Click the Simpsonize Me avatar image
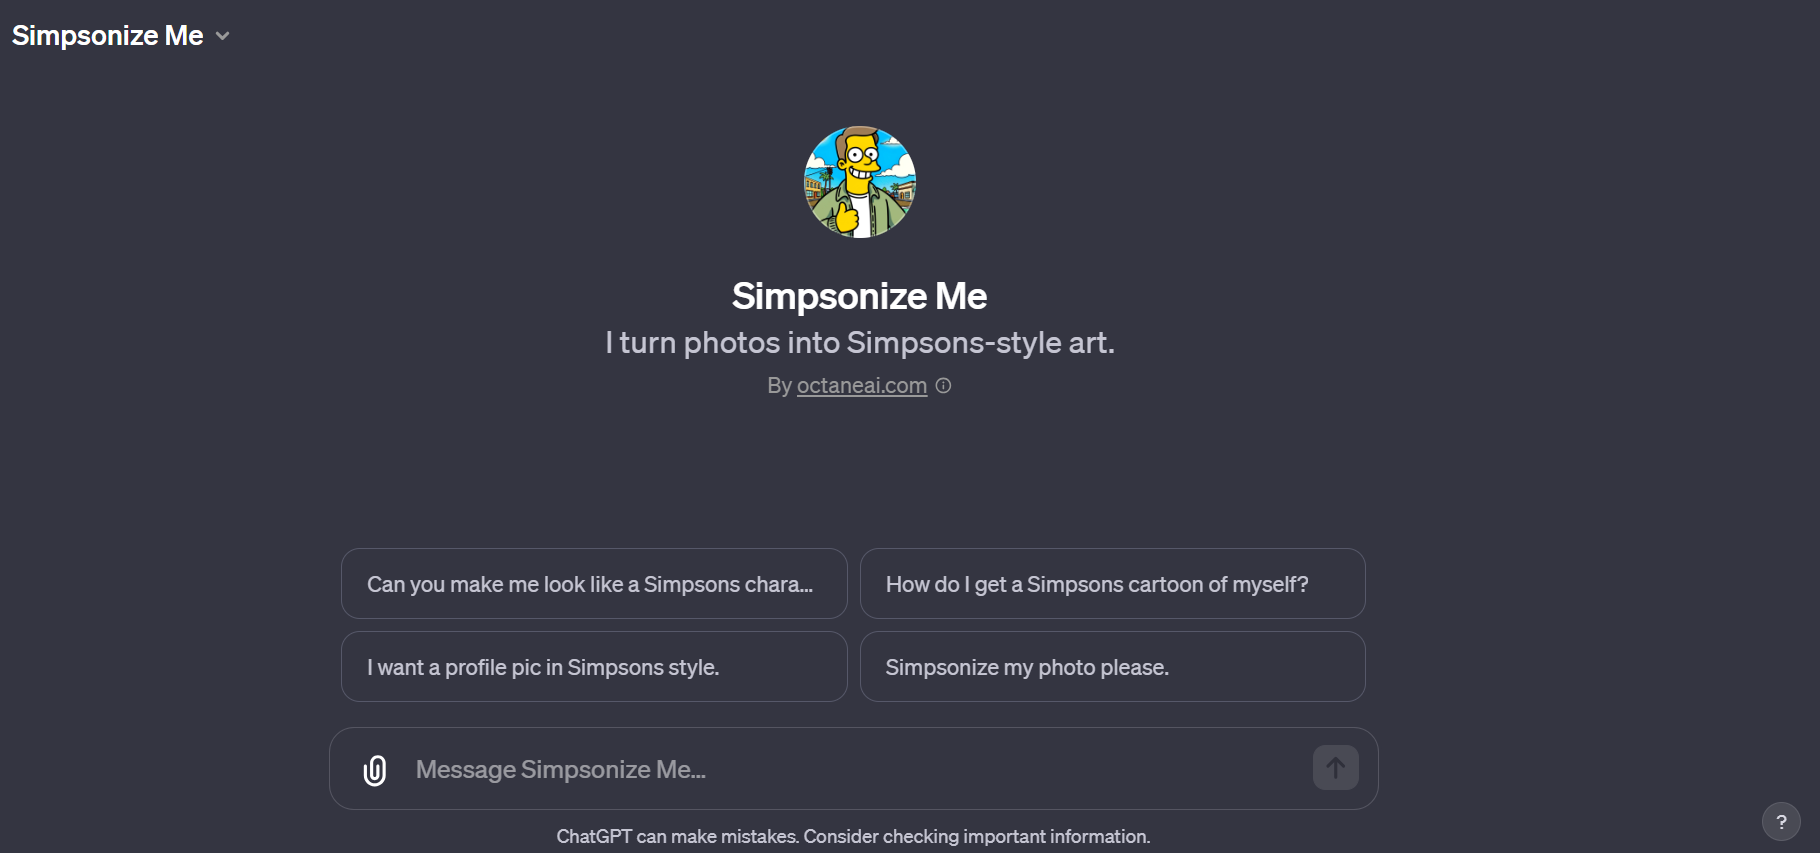The height and width of the screenshot is (853, 1820). 859,181
